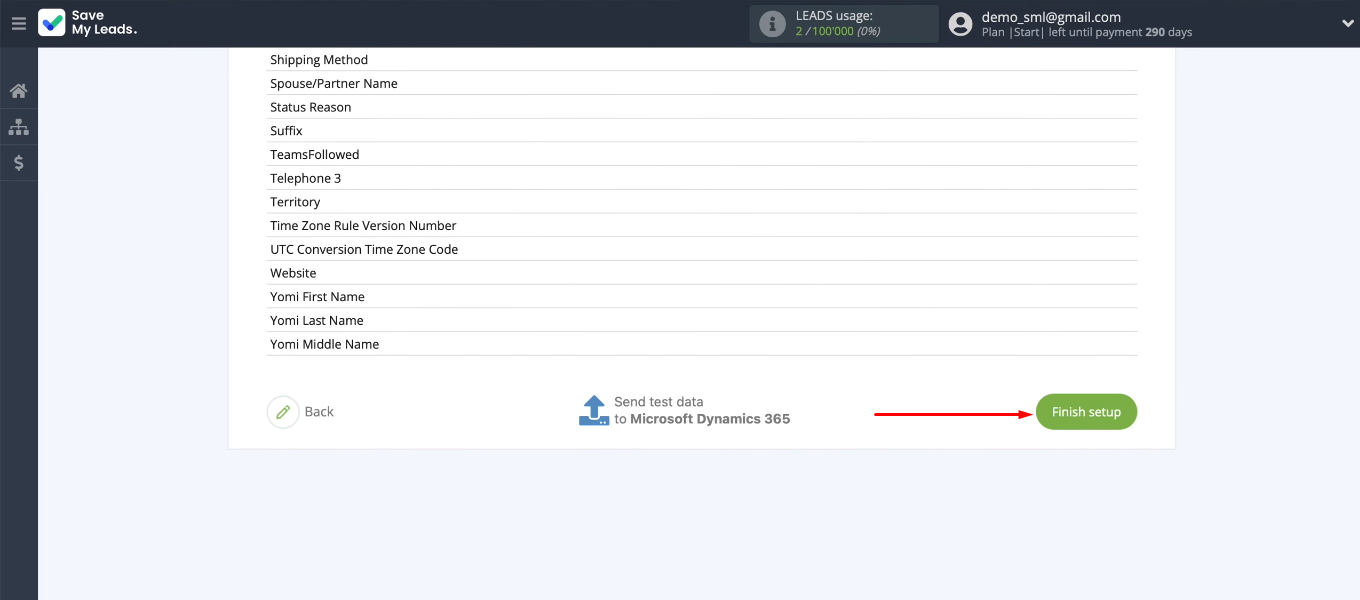Select the Telephone 3 row
This screenshot has width=1360, height=600.
coord(703,178)
